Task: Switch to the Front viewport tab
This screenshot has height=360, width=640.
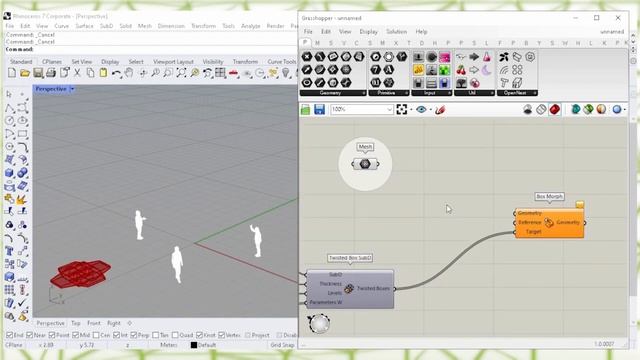Action: (93, 323)
